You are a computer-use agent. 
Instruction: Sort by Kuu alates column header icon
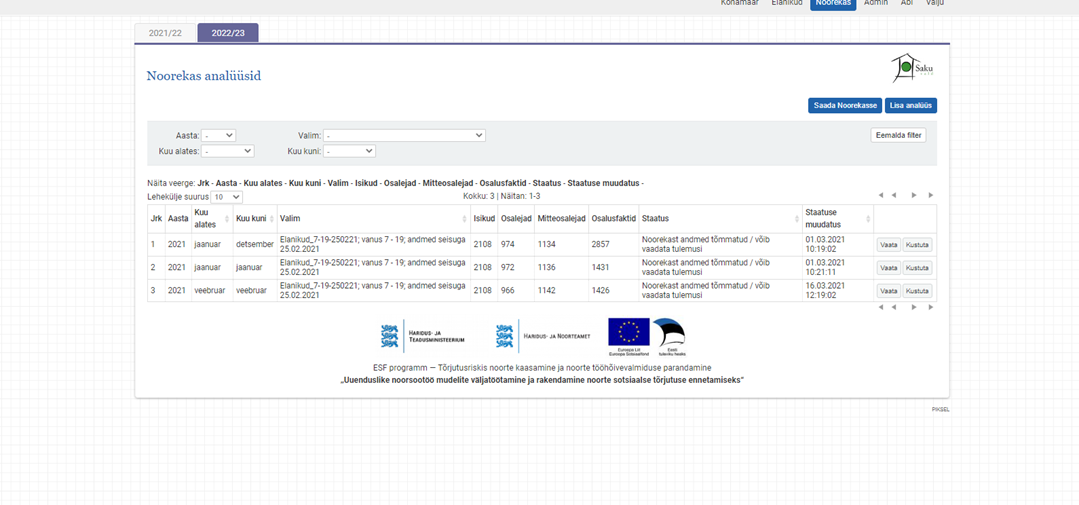pos(227,219)
